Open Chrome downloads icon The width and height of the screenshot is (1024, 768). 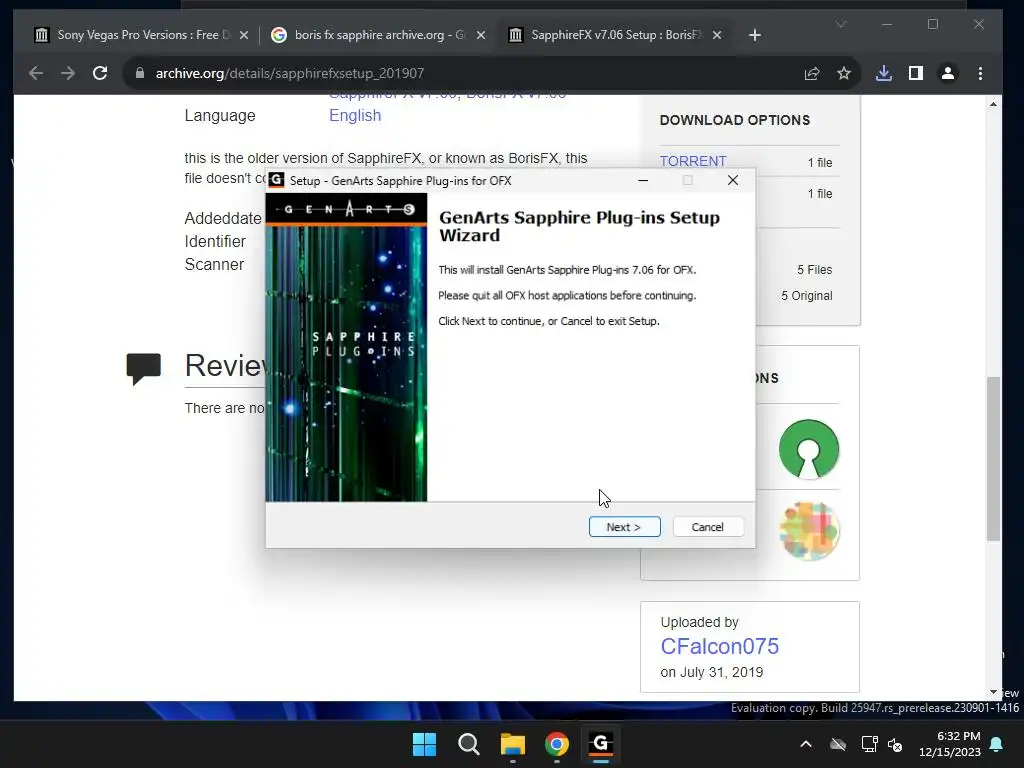tap(884, 73)
